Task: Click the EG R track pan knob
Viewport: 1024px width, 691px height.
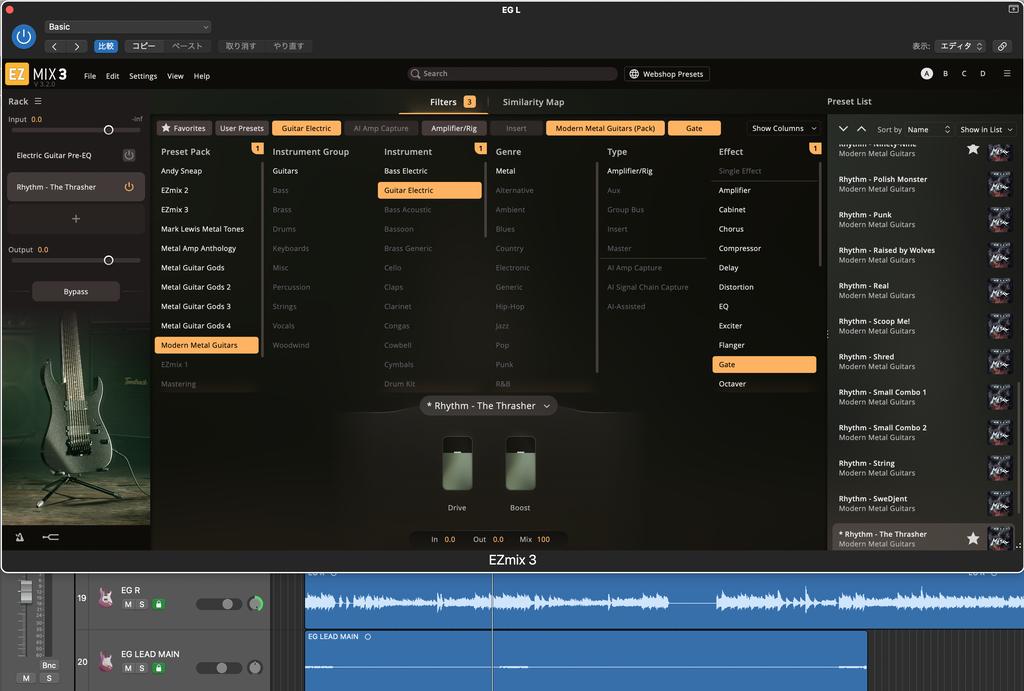Action: coord(255,603)
